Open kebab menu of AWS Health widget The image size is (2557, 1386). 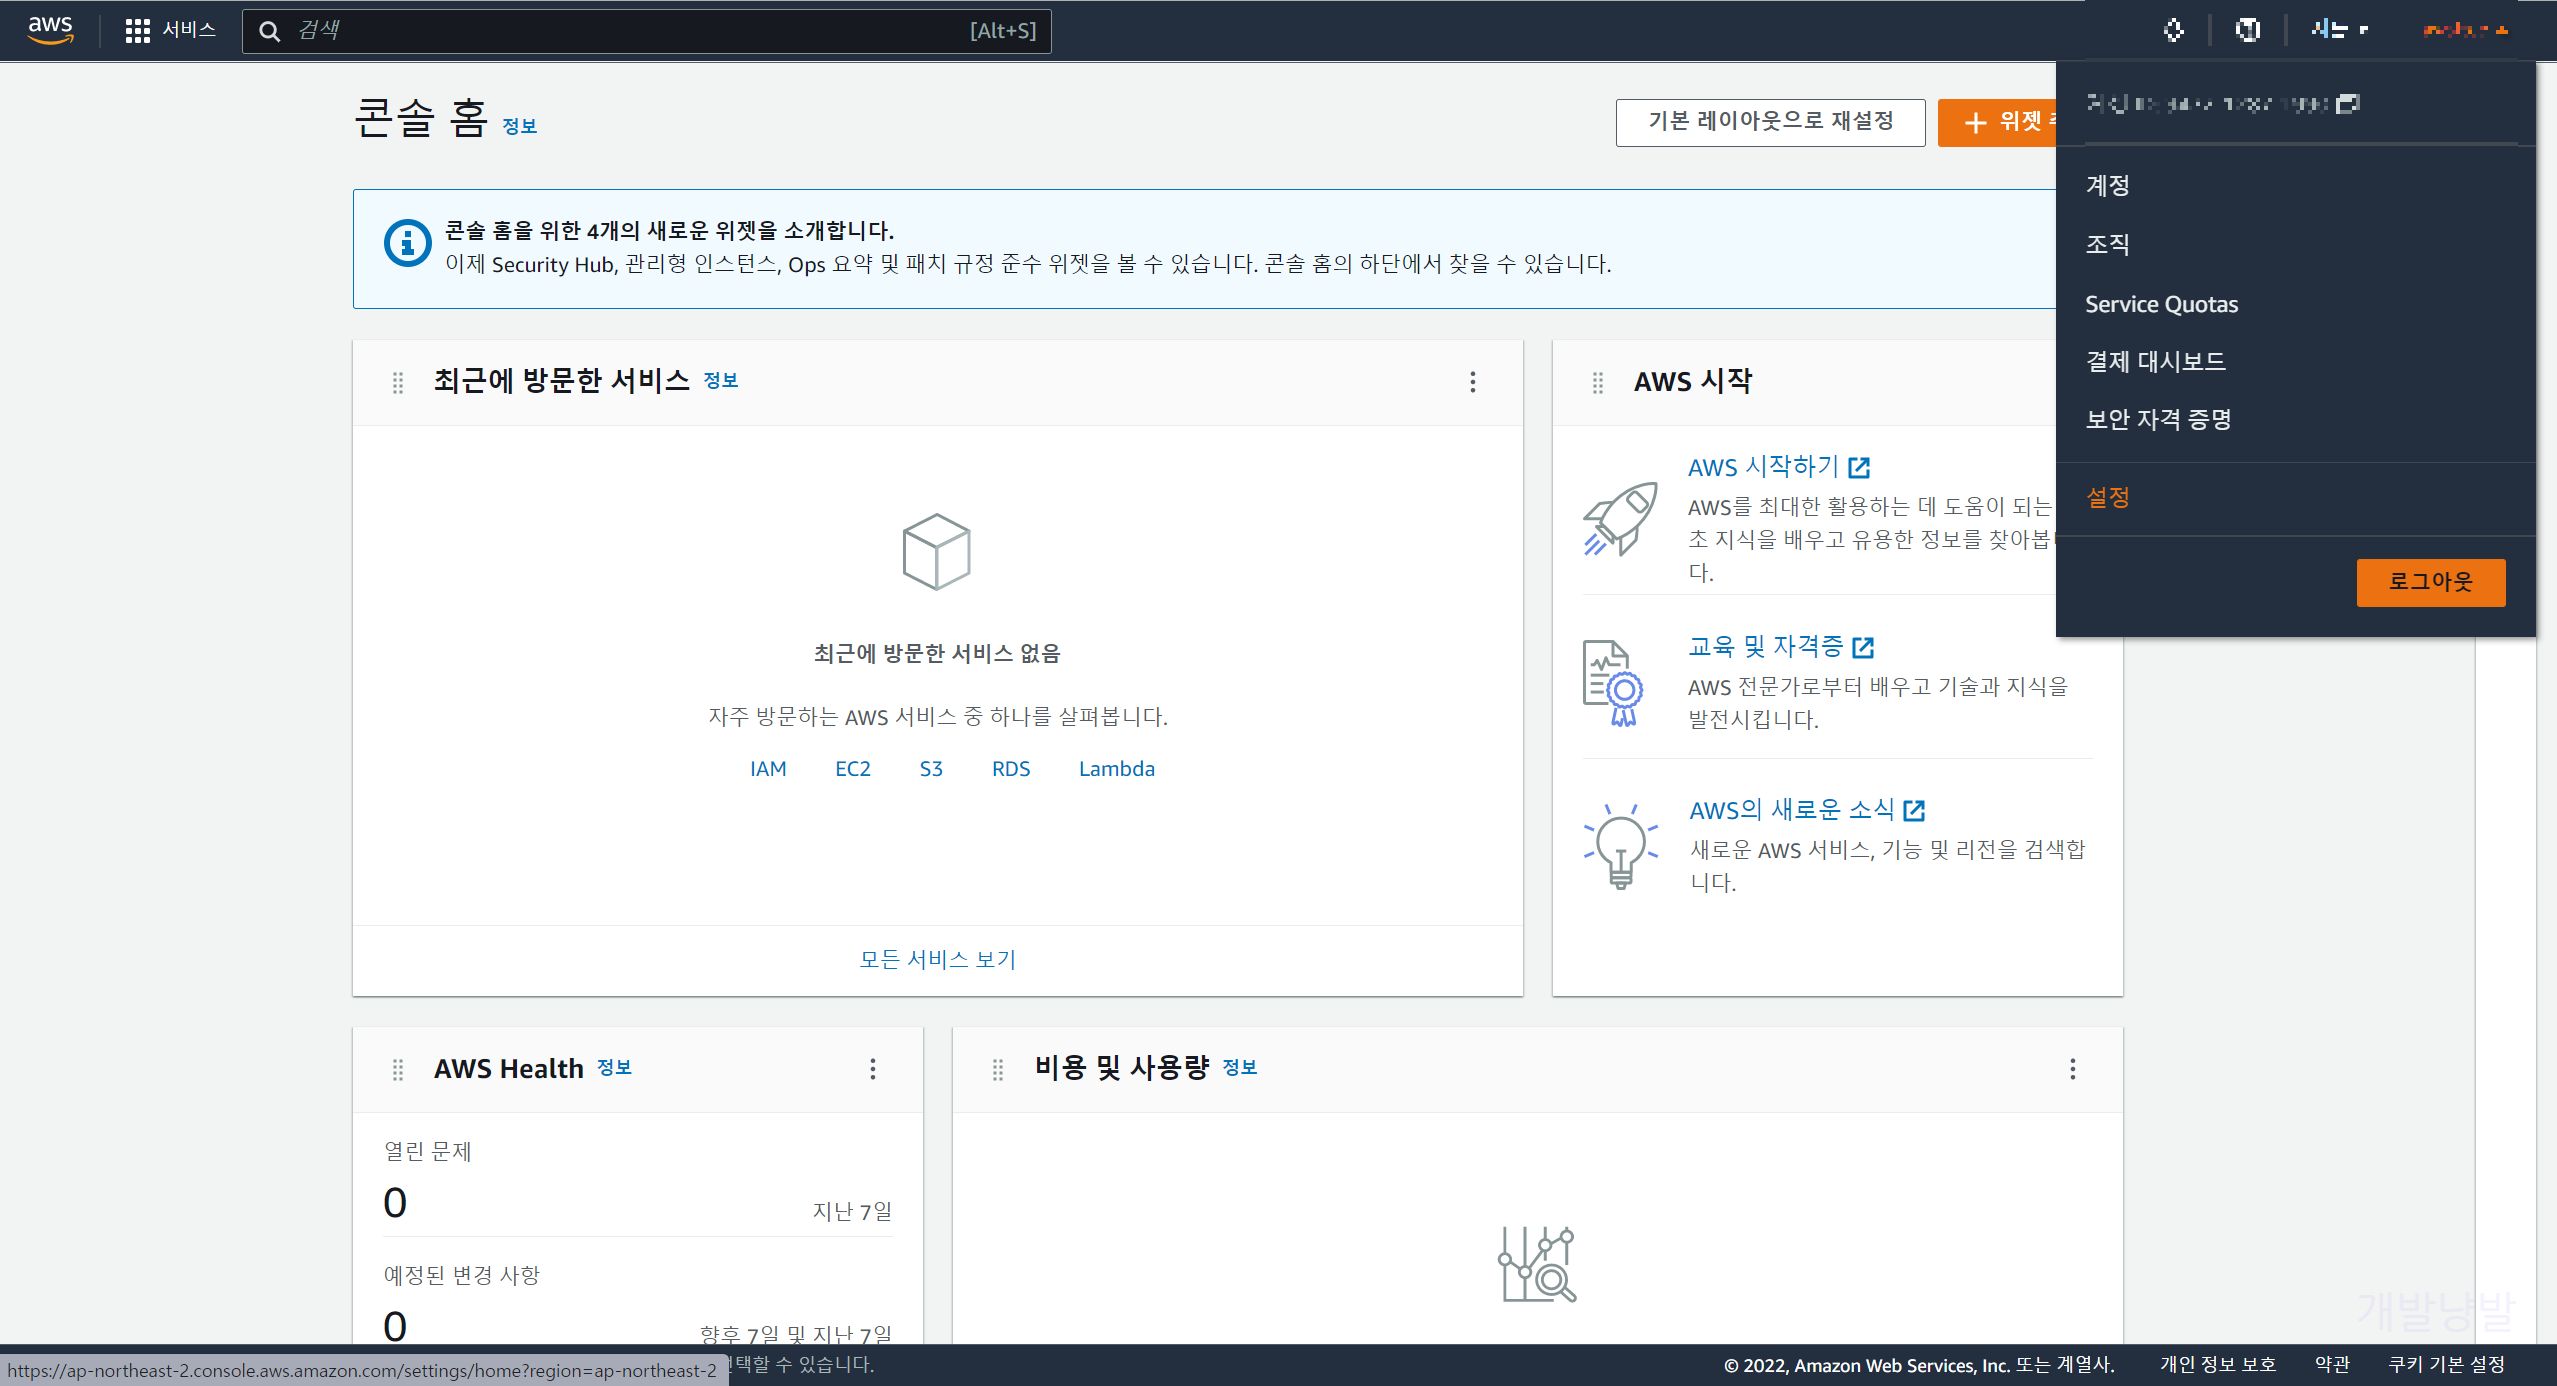point(872,1068)
